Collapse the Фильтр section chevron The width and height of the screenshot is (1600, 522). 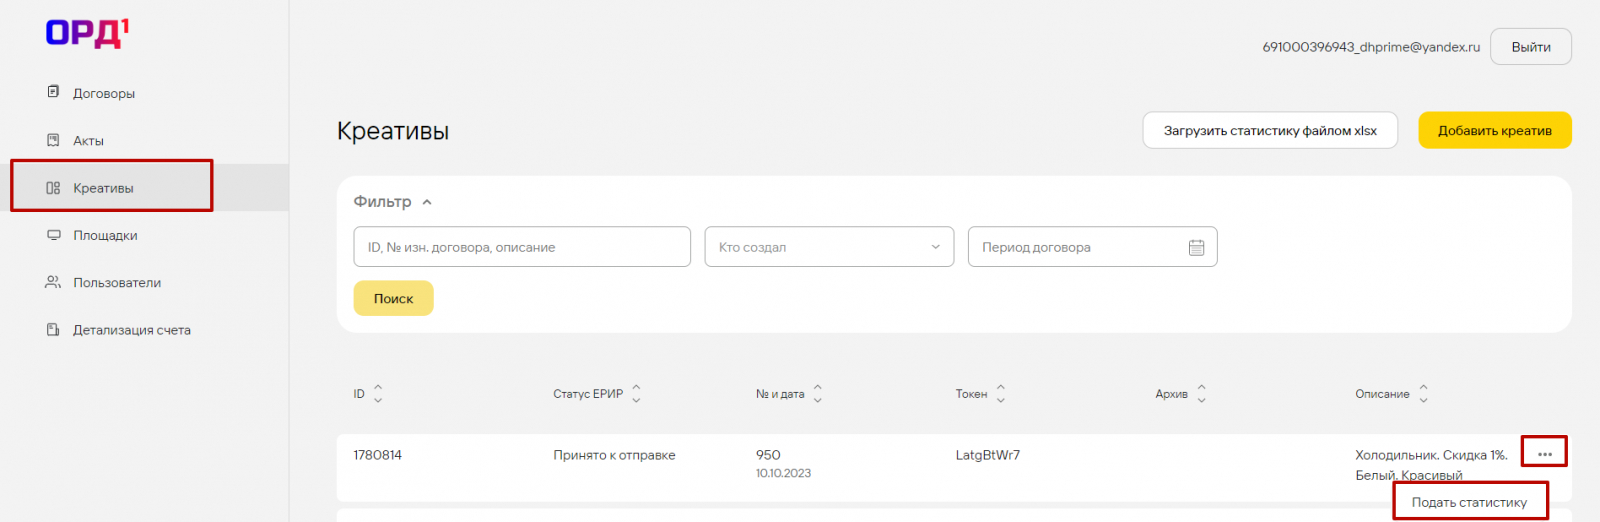coord(427,202)
